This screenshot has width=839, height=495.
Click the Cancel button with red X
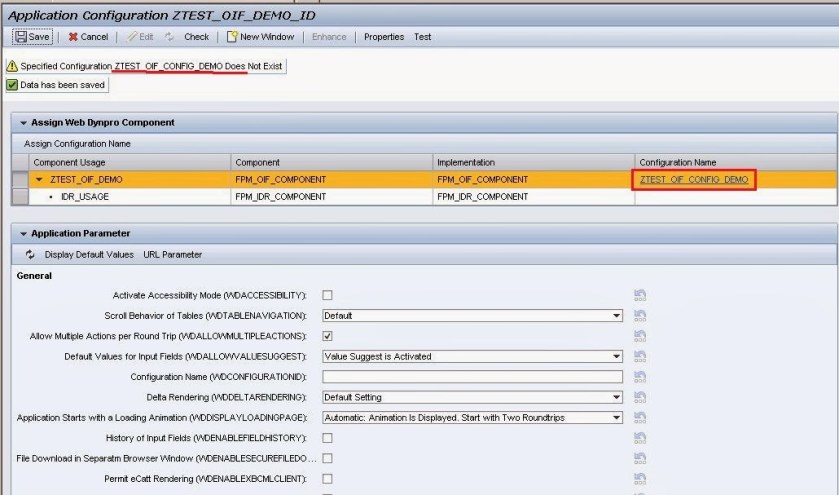87,37
